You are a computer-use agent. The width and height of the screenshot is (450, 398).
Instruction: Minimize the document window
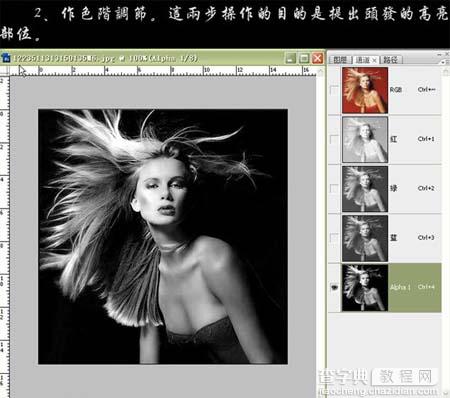[291, 59]
